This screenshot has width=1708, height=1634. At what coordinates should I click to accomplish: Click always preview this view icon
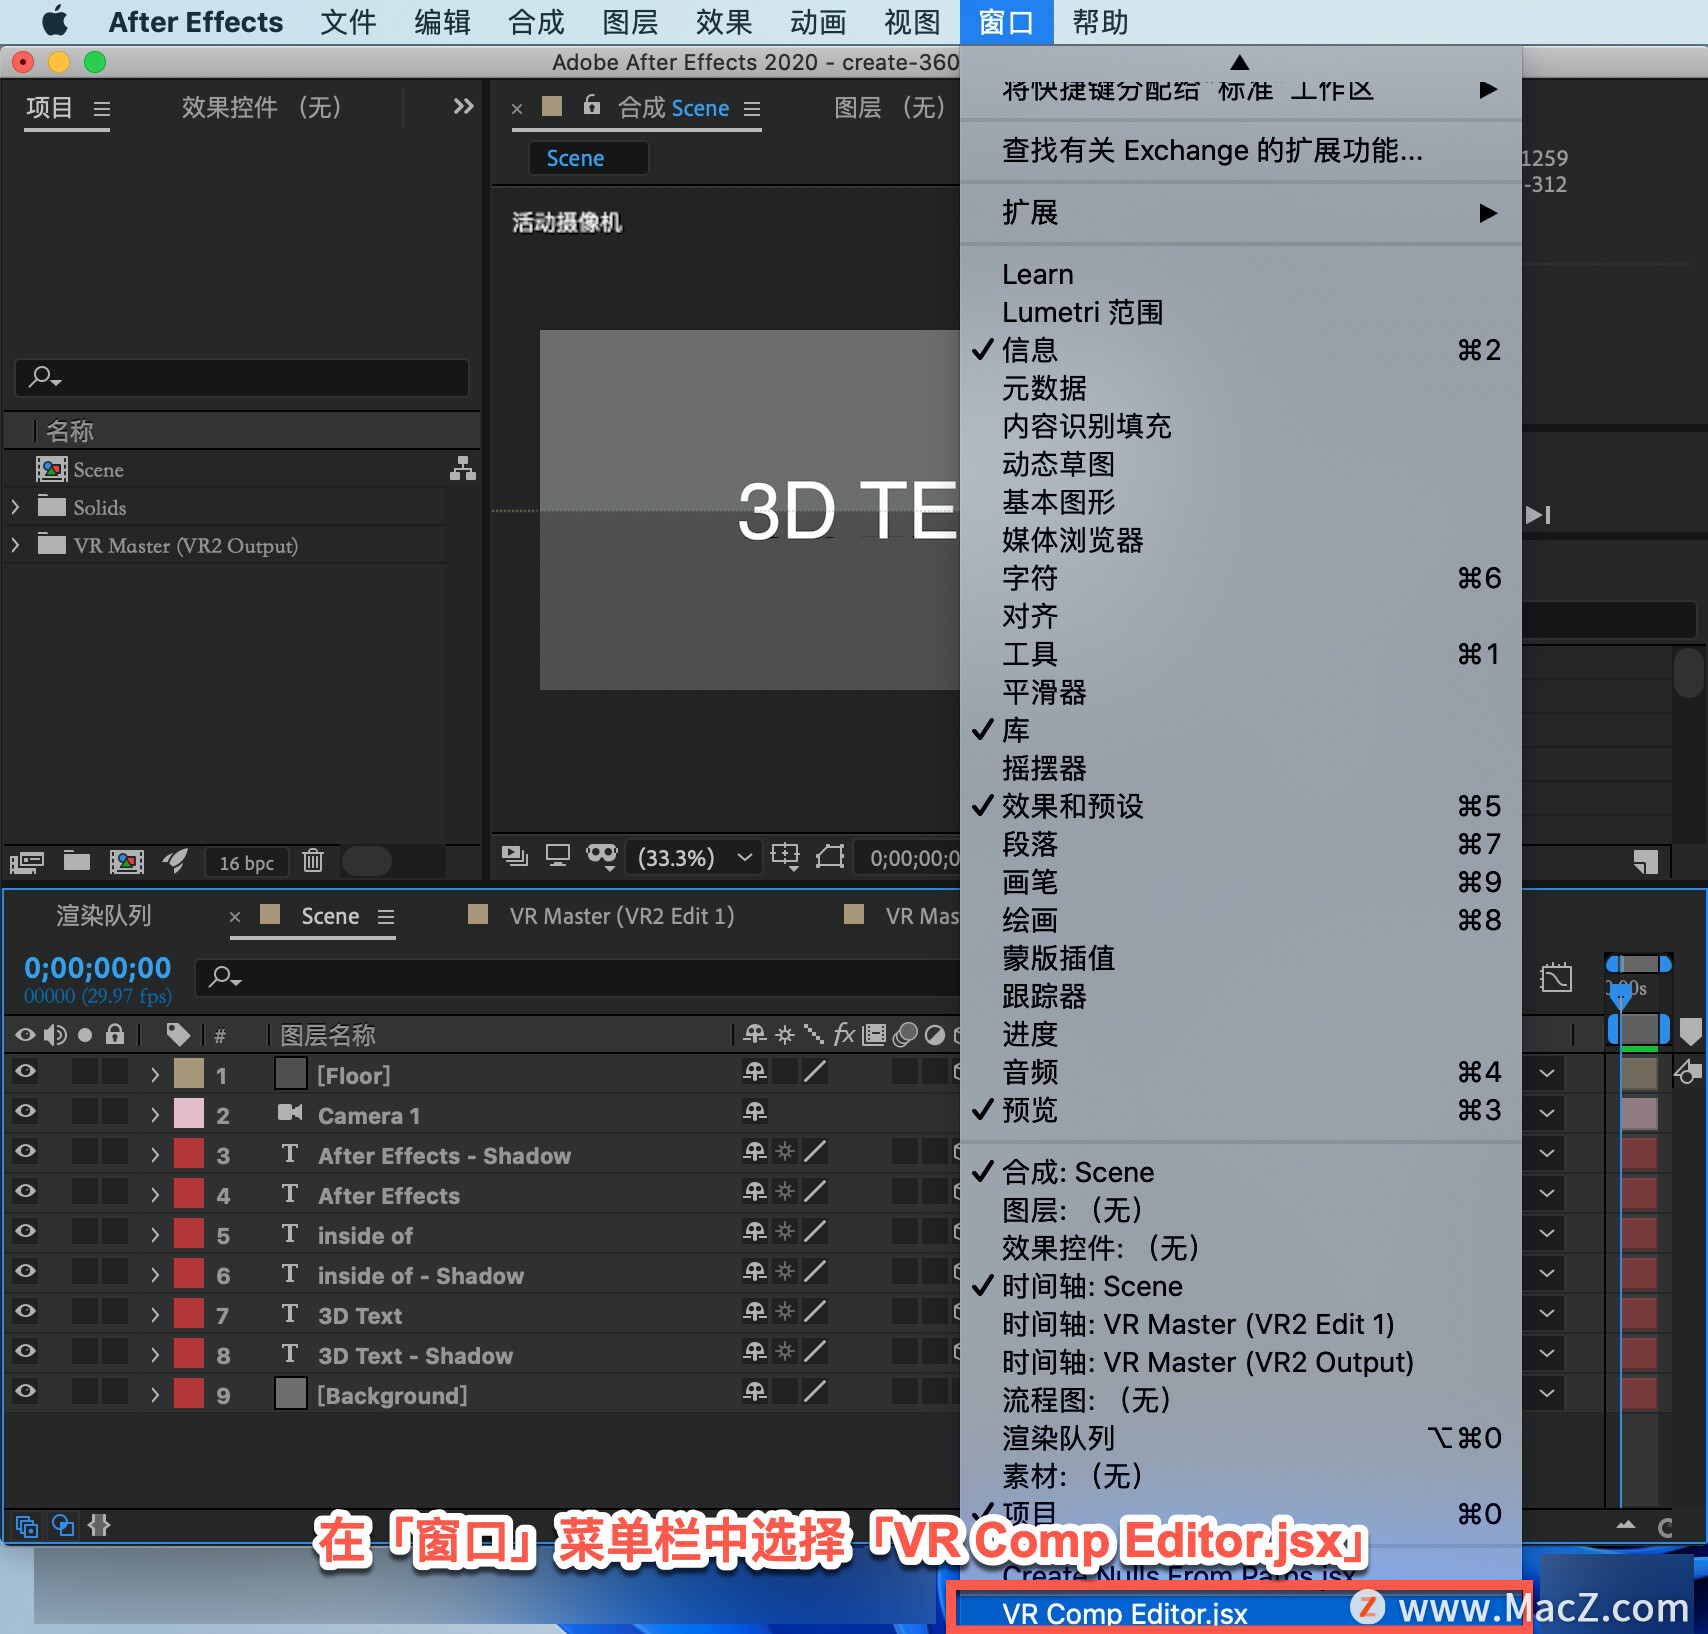515,856
